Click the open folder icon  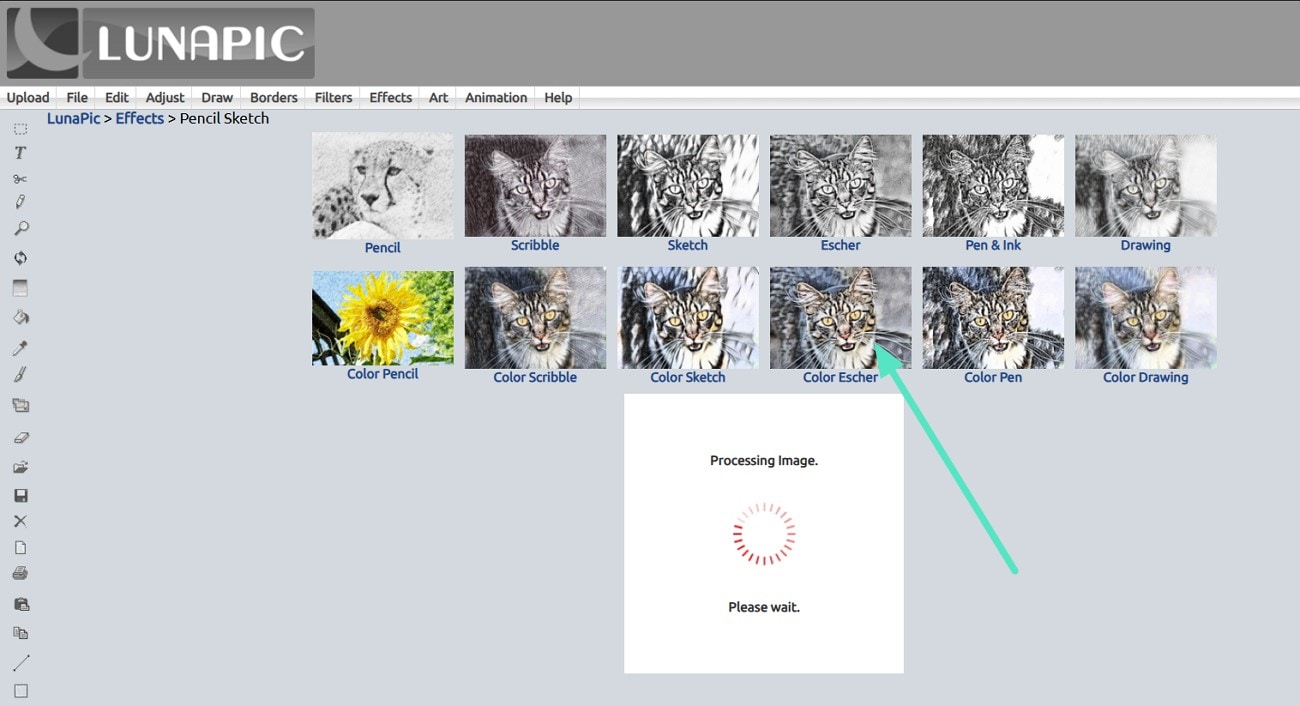[x=20, y=467]
